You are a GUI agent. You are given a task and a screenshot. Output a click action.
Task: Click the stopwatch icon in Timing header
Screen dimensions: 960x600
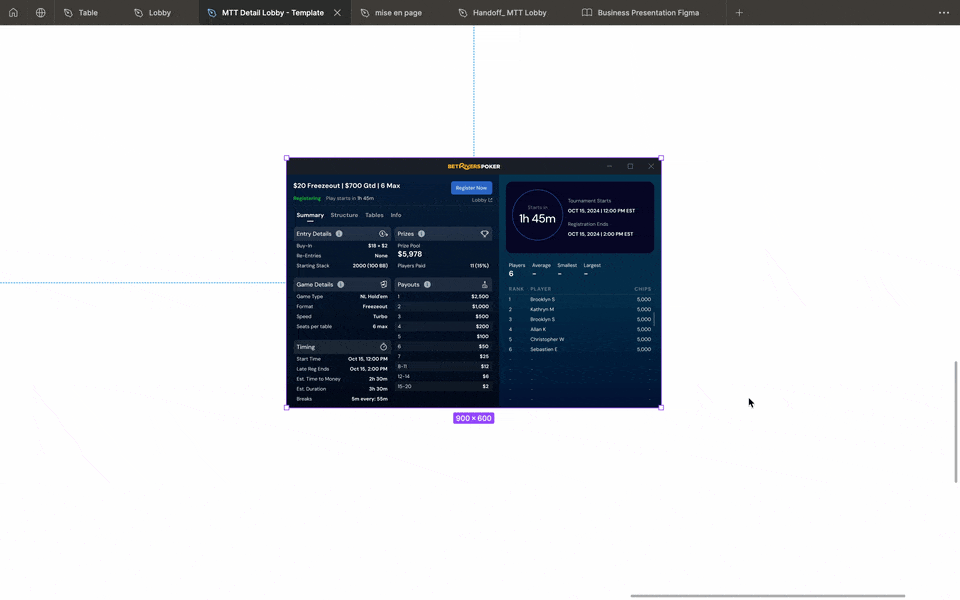(x=383, y=347)
